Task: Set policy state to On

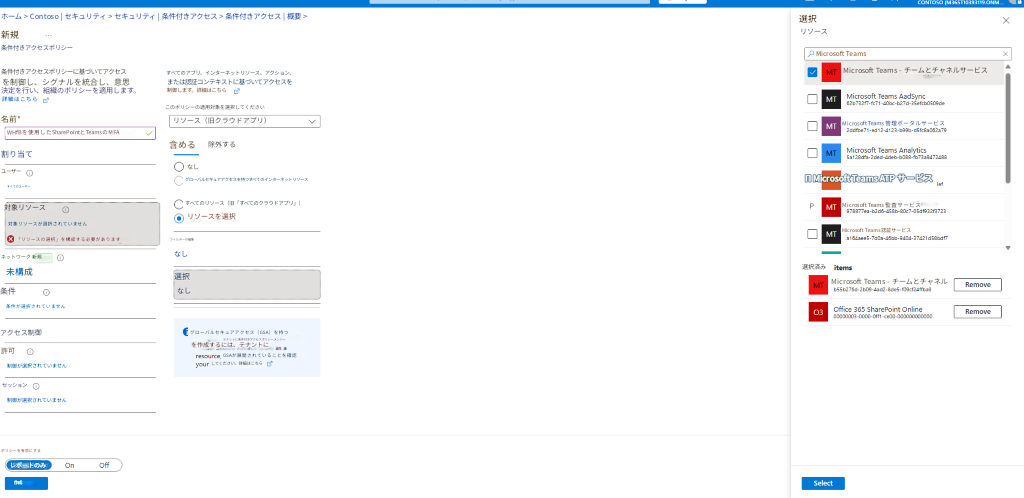Action: (69, 465)
